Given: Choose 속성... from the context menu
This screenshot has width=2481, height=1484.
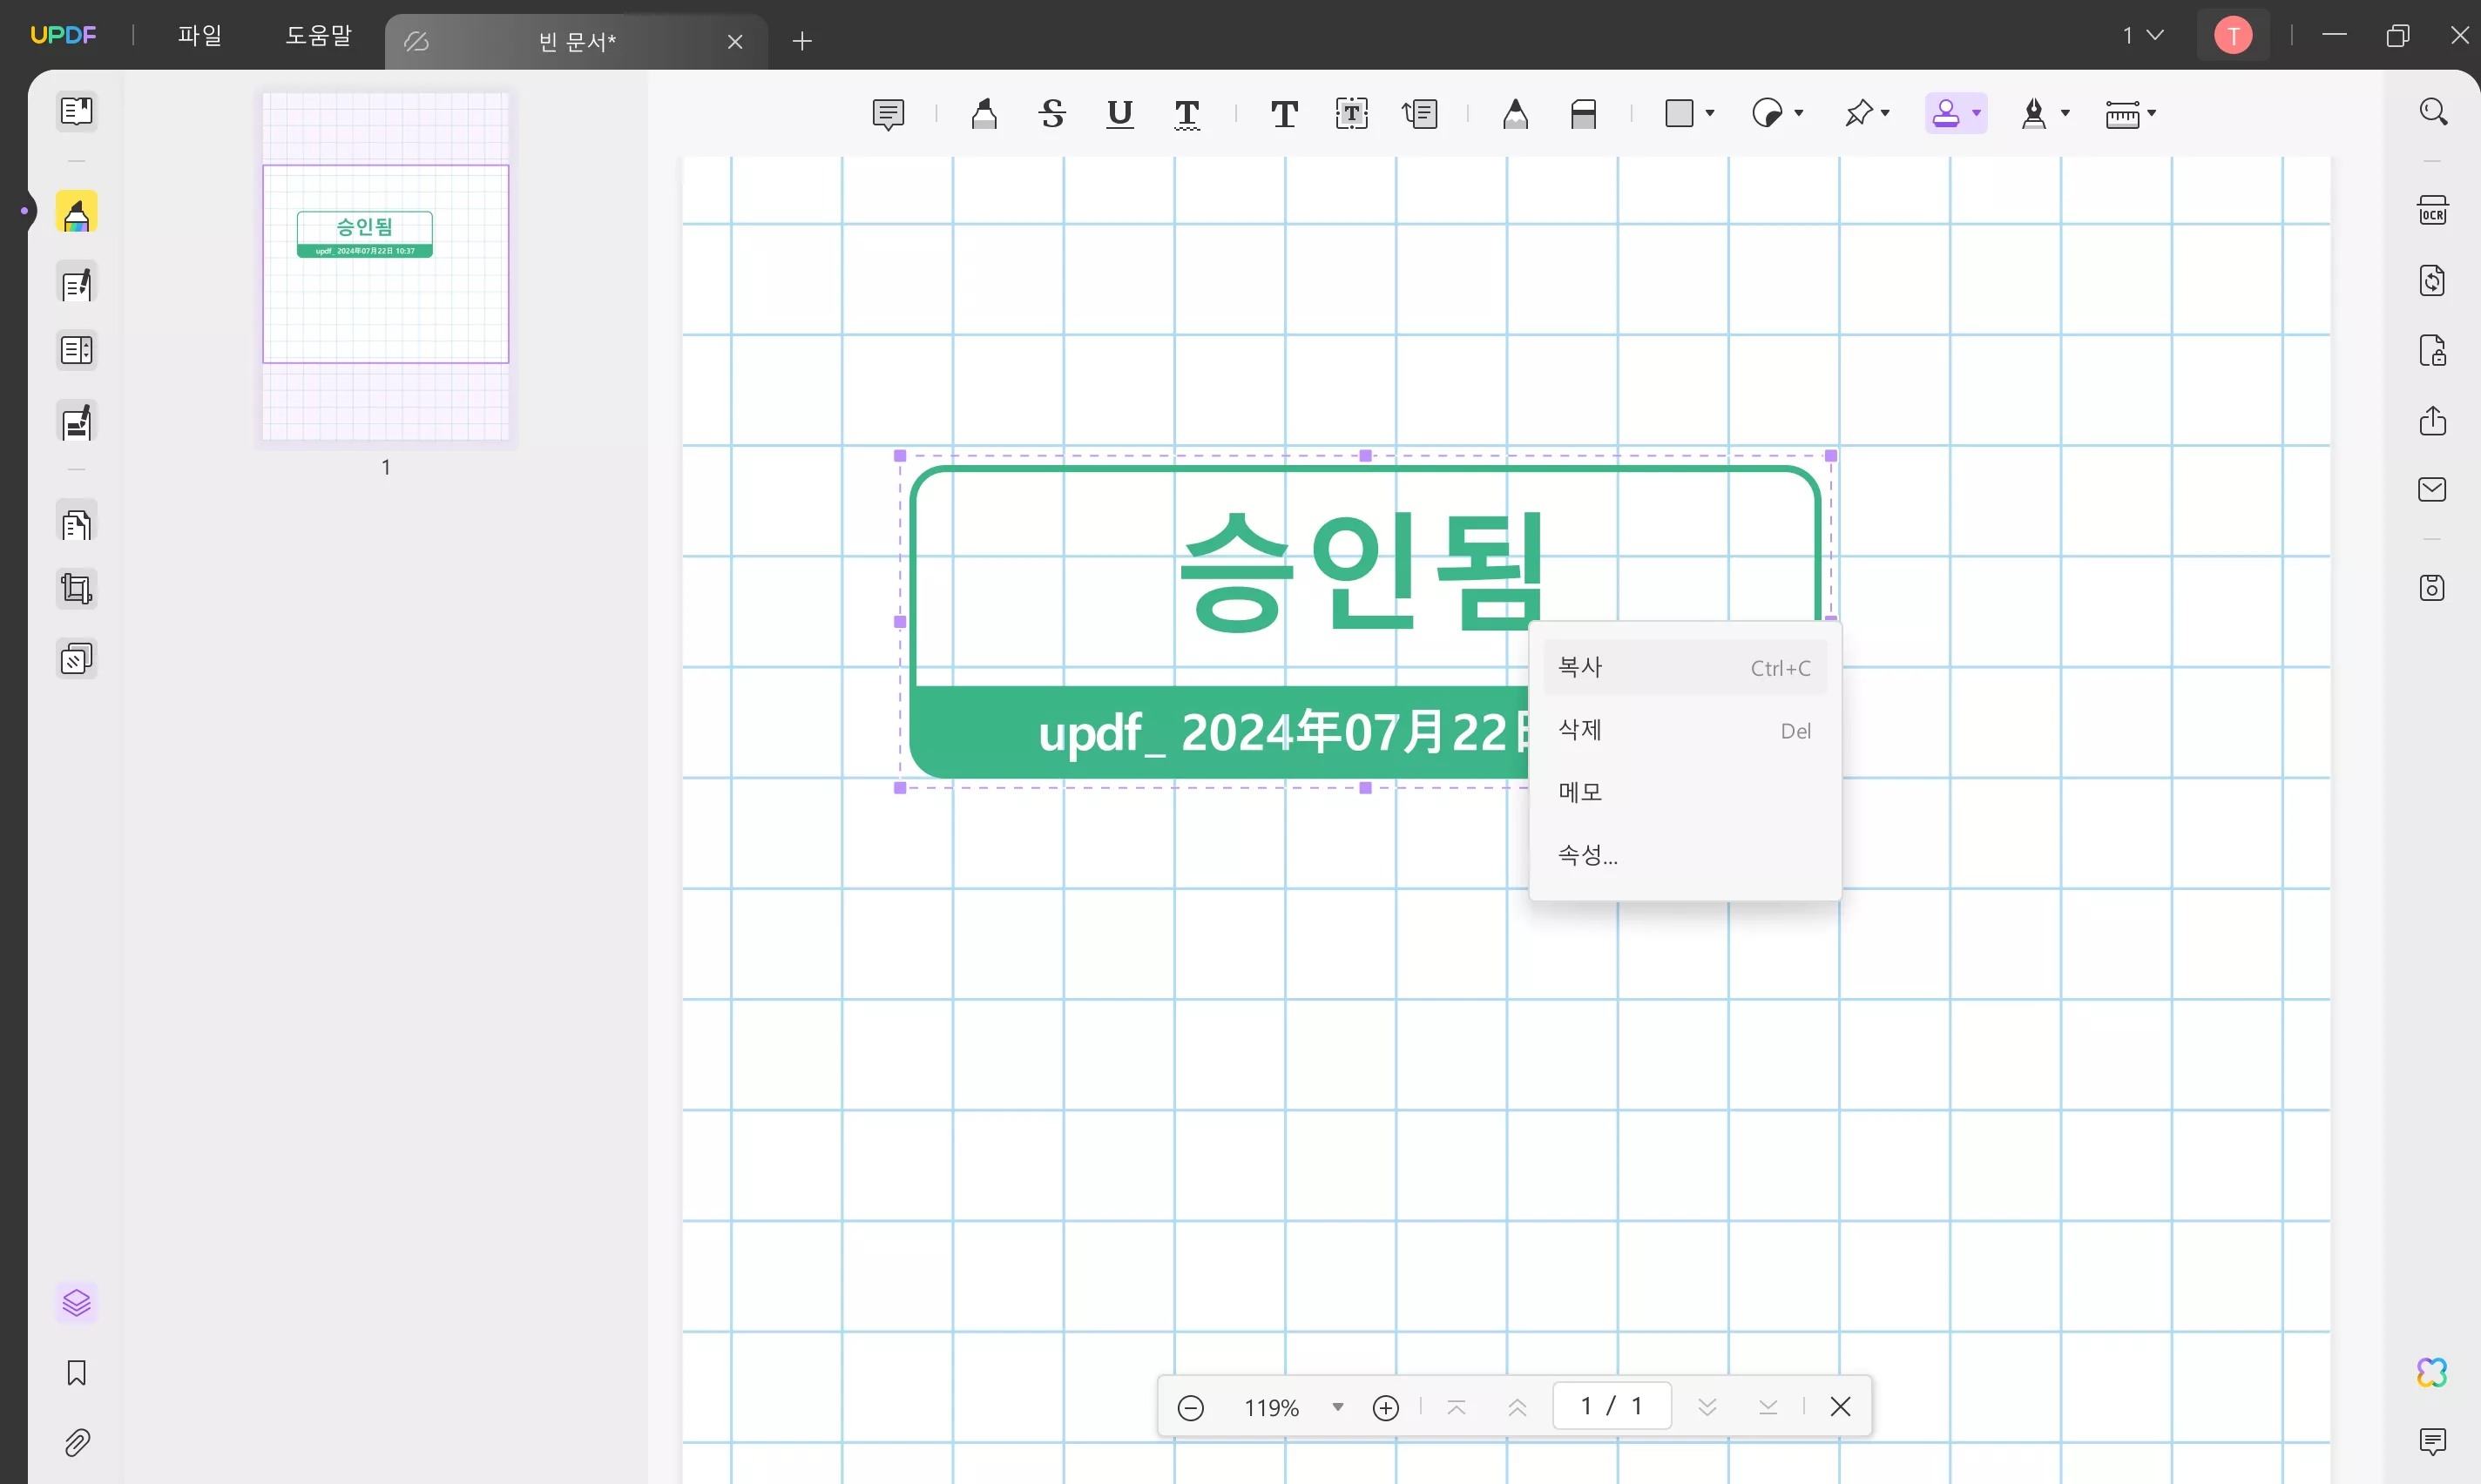Looking at the screenshot, I should coord(1685,855).
